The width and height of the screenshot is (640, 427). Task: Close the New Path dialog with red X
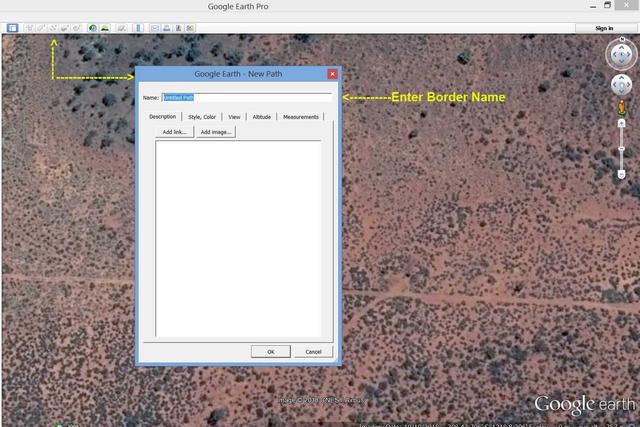click(x=333, y=74)
